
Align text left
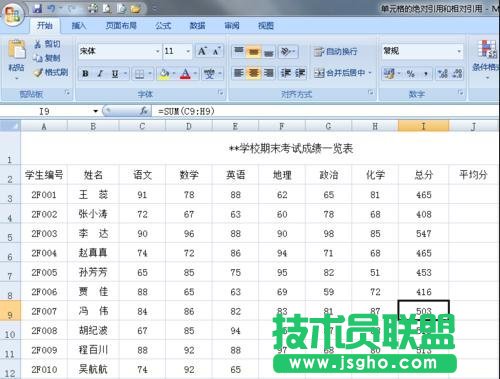click(x=239, y=73)
